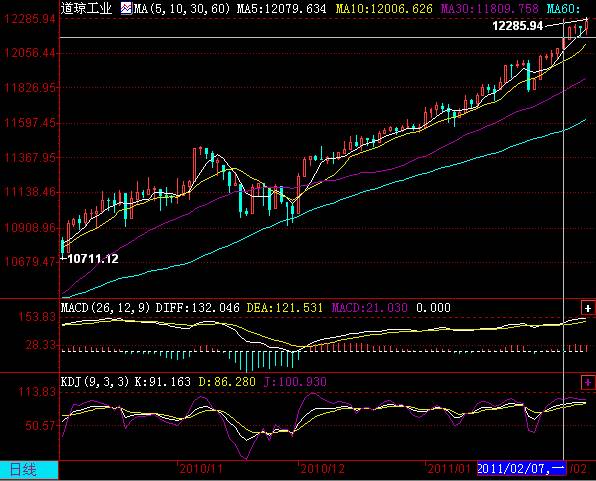Image resolution: width=596 pixels, height=481 pixels.
Task: Open the MACD(26,12,9) parameters label
Action: [x=106, y=308]
